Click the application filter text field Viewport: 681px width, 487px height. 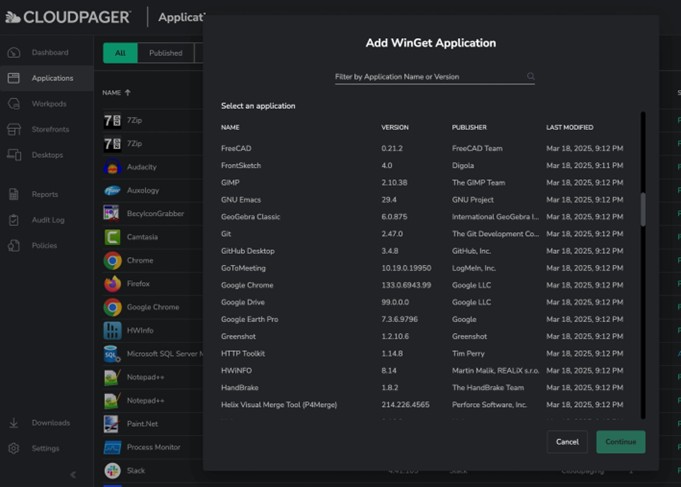point(428,77)
